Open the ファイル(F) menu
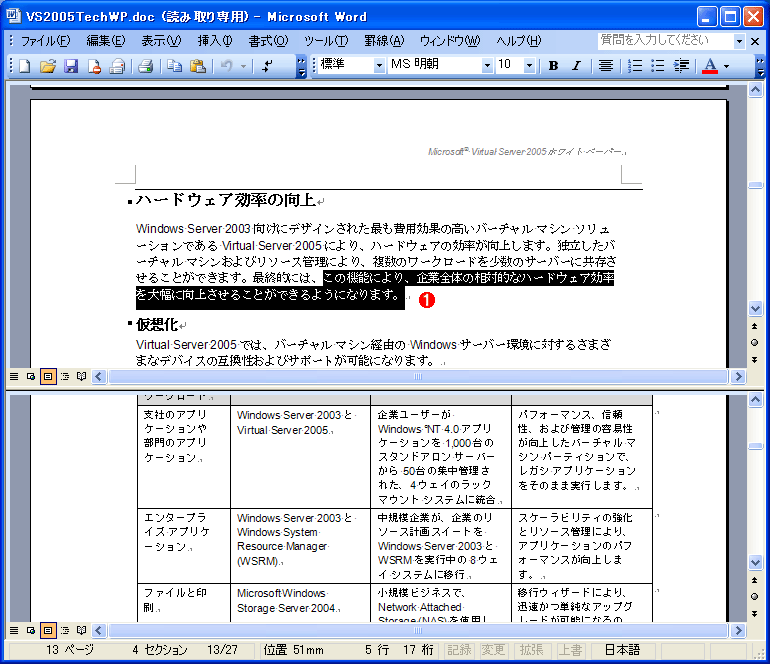Viewport: 770px width, 664px height. [x=45, y=41]
